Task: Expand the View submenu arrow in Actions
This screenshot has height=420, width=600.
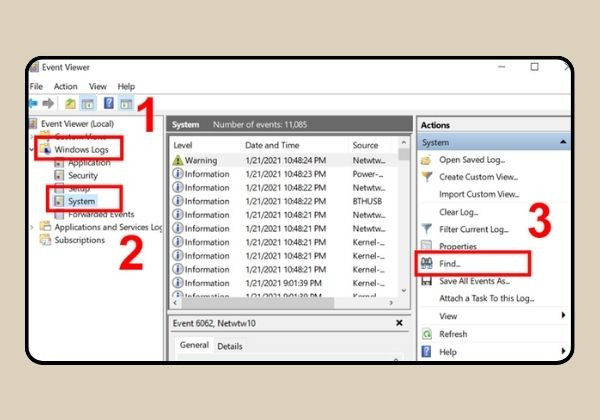Action: (x=563, y=315)
